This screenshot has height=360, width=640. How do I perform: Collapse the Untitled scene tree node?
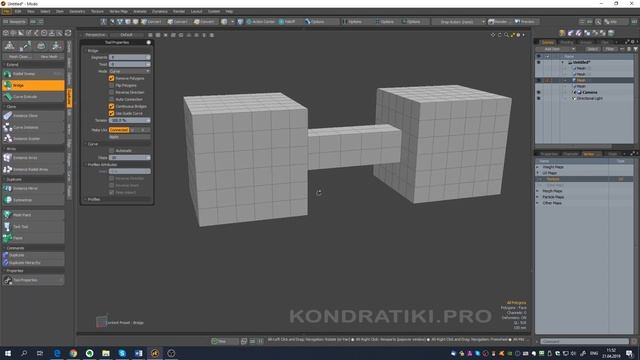[x=562, y=62]
